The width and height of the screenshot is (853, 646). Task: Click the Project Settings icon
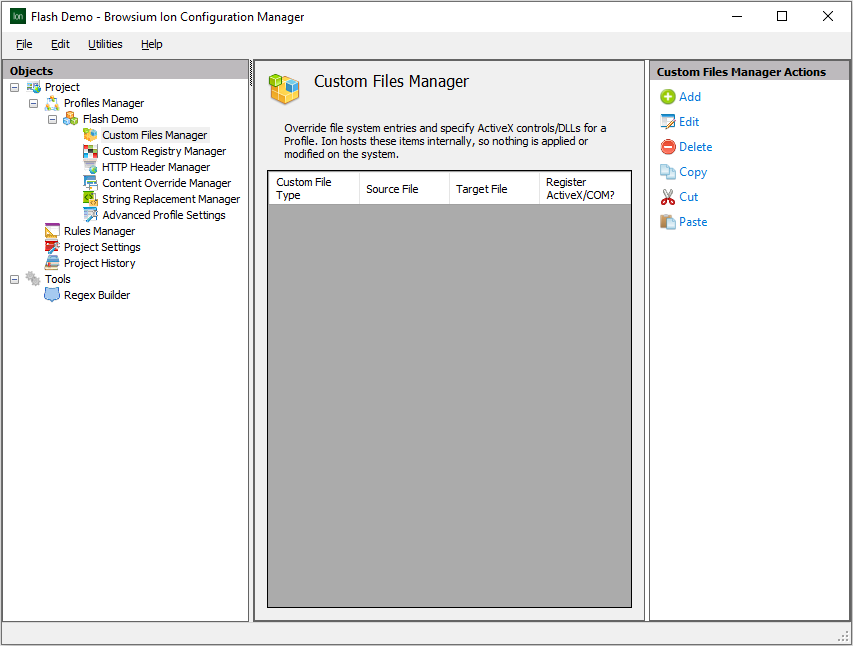tap(52, 247)
